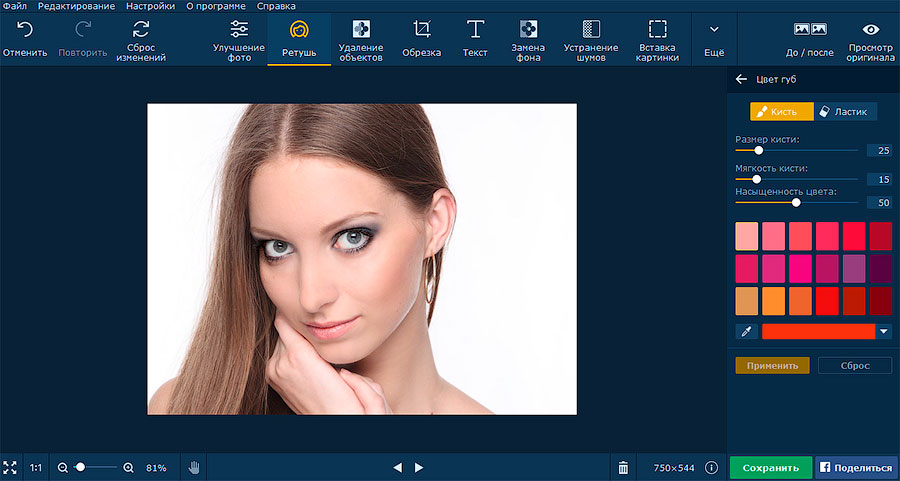Switch to the Ластик eraser mode

pyautogui.click(x=846, y=111)
